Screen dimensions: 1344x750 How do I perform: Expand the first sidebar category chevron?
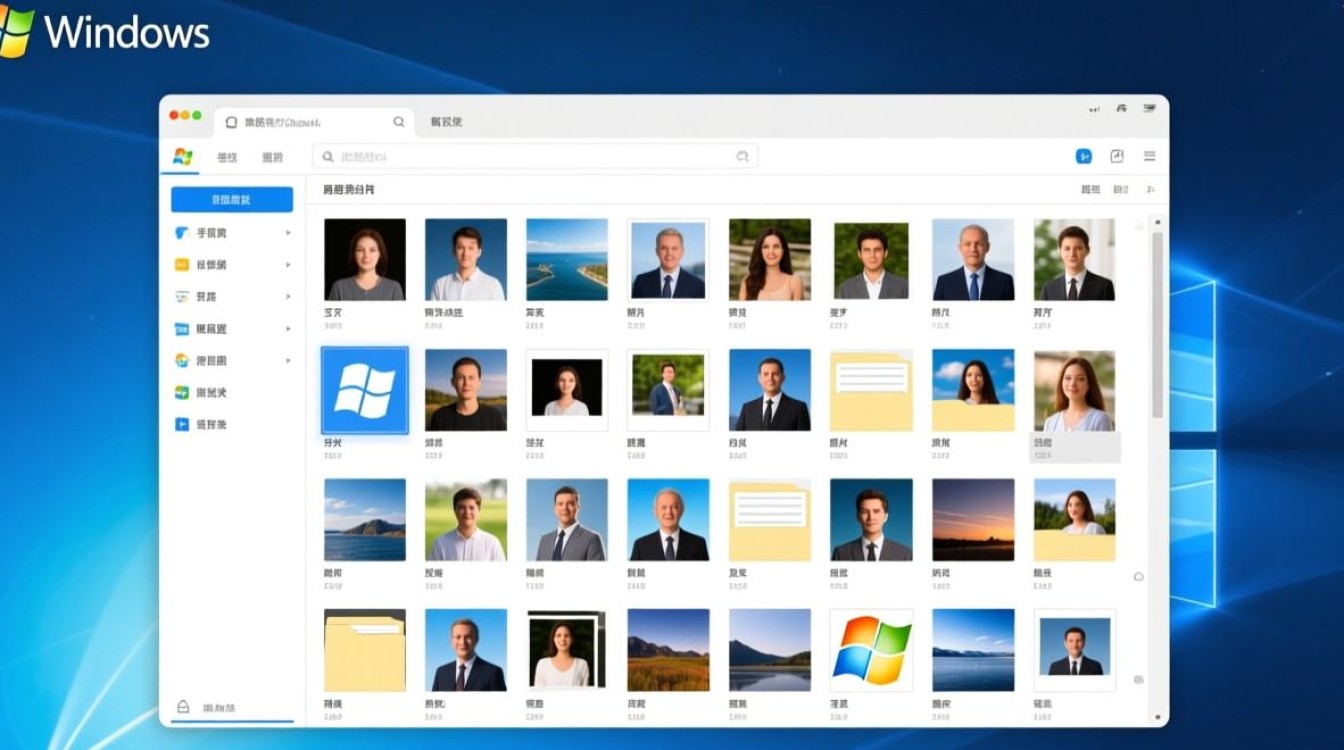(x=287, y=232)
